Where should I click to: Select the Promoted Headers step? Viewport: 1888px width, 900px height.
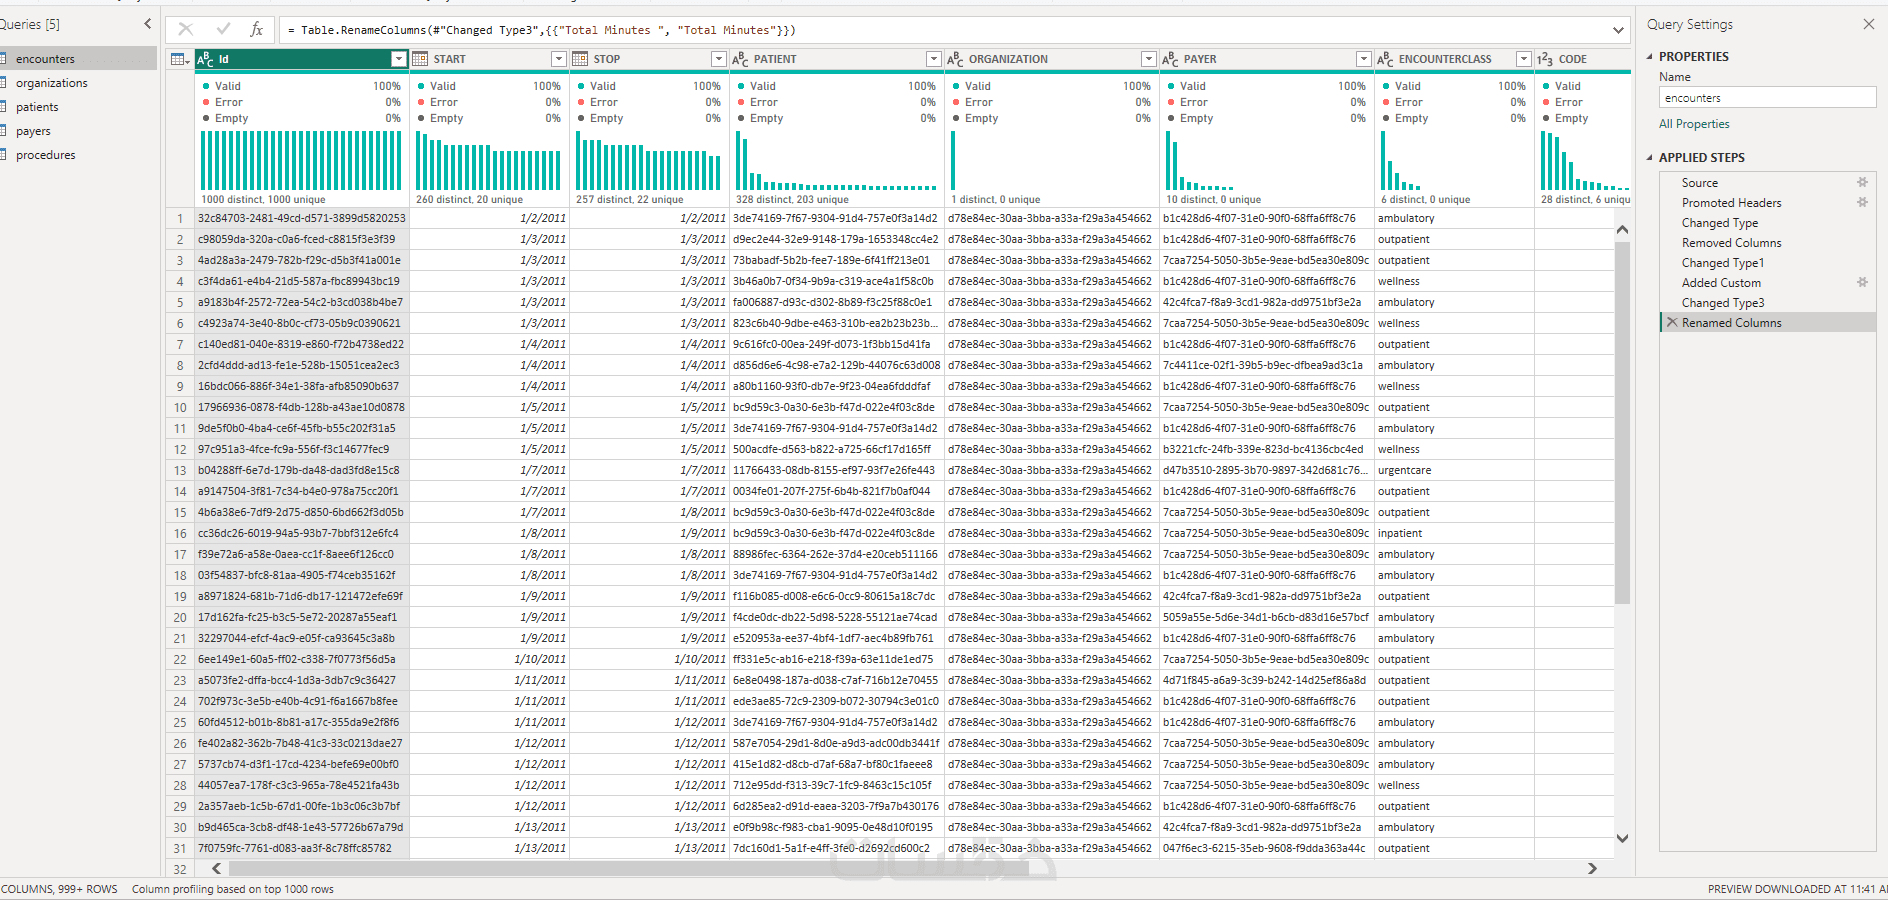pos(1768,203)
